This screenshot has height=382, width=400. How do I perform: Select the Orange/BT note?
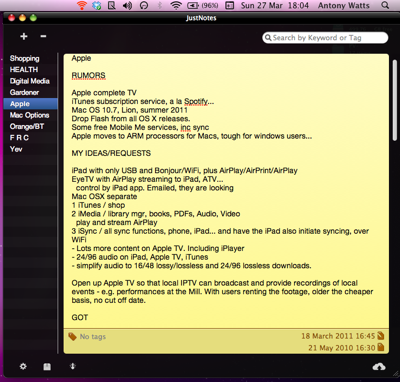(31, 126)
